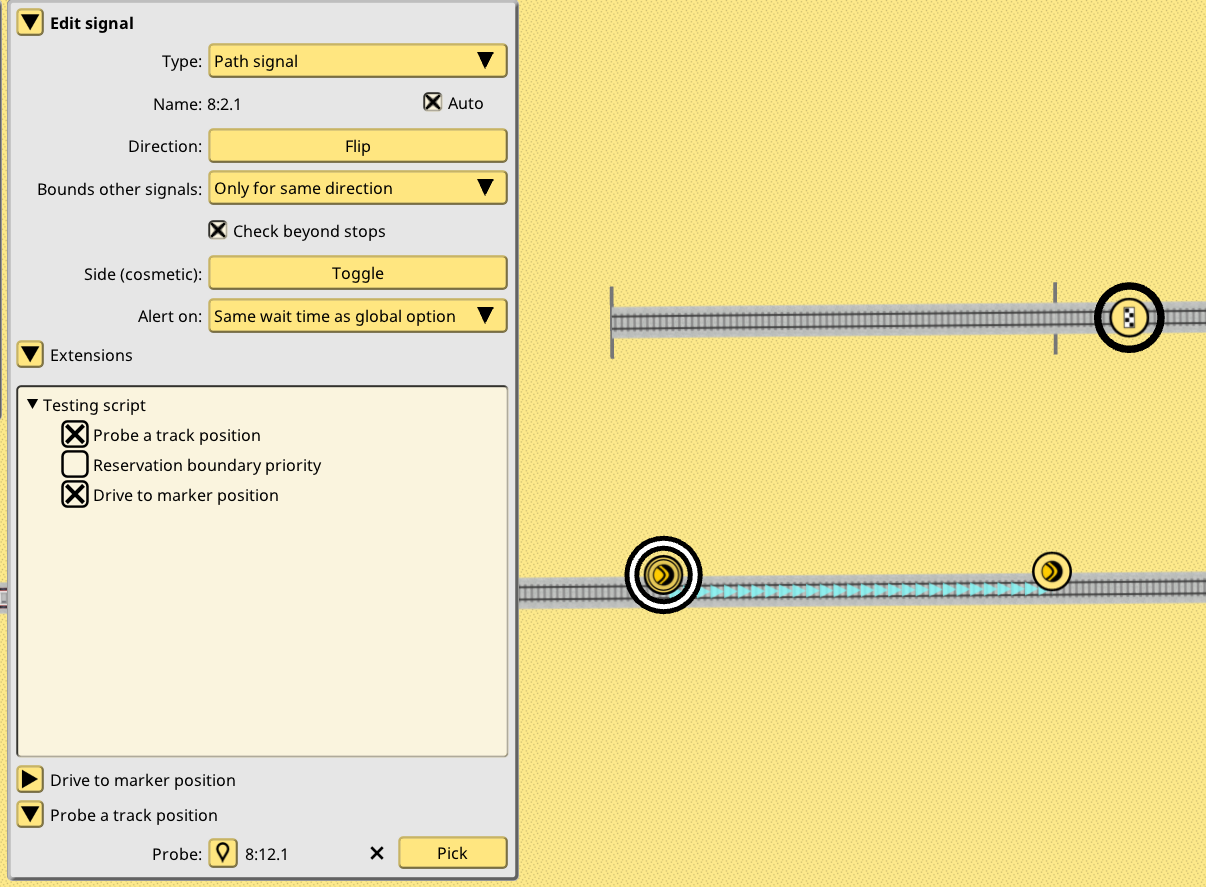The image size is (1206, 887).
Task: Disable Probe a track position extension
Action: [75, 435]
